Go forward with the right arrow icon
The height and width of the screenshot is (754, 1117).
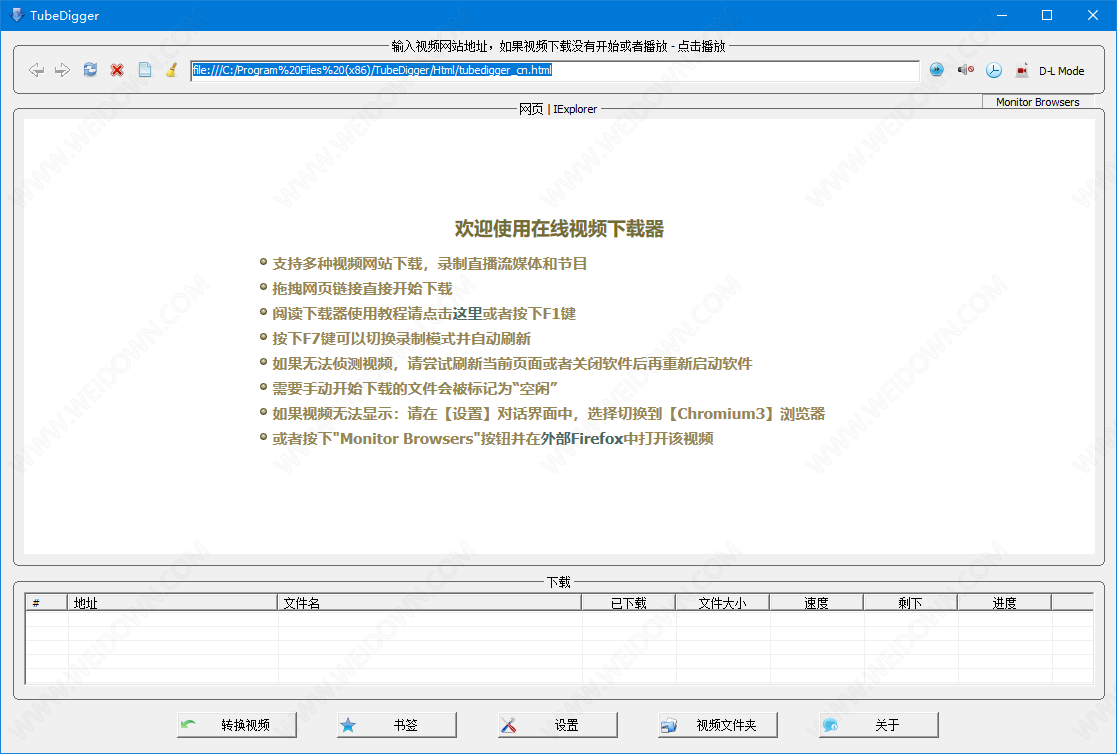[x=63, y=70]
